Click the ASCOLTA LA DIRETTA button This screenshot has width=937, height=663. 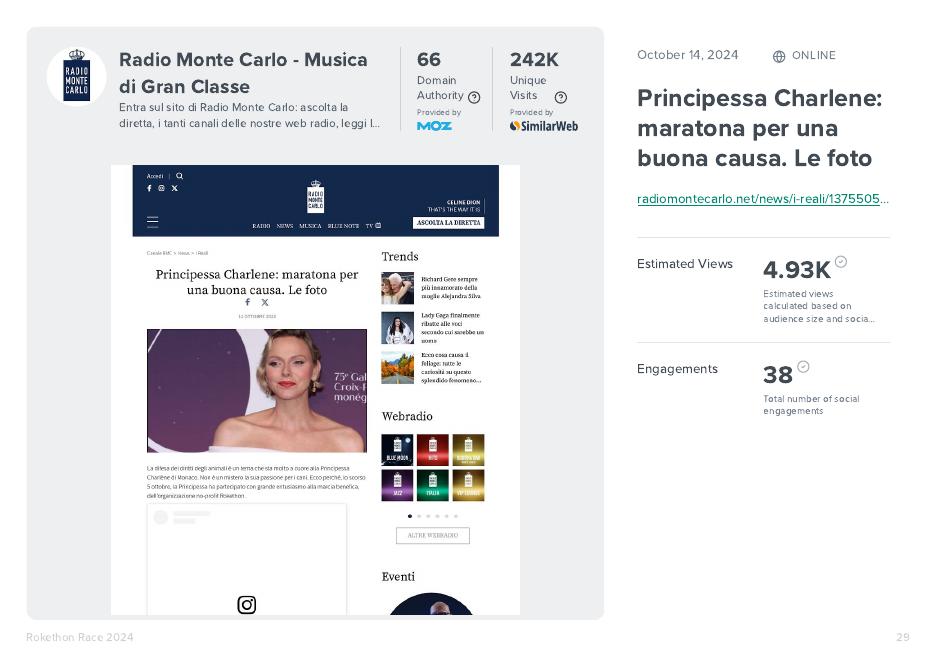click(x=448, y=223)
